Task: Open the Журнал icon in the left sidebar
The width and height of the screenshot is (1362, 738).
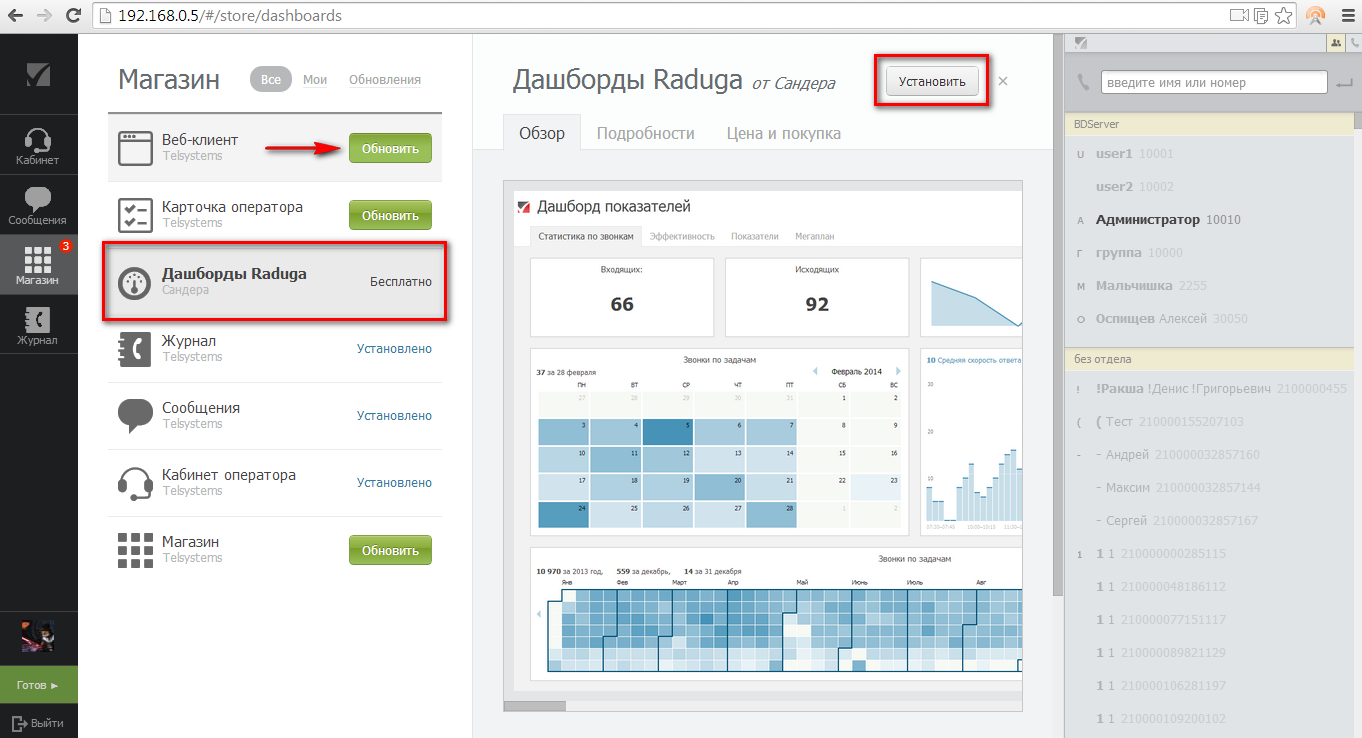Action: pyautogui.click(x=38, y=326)
